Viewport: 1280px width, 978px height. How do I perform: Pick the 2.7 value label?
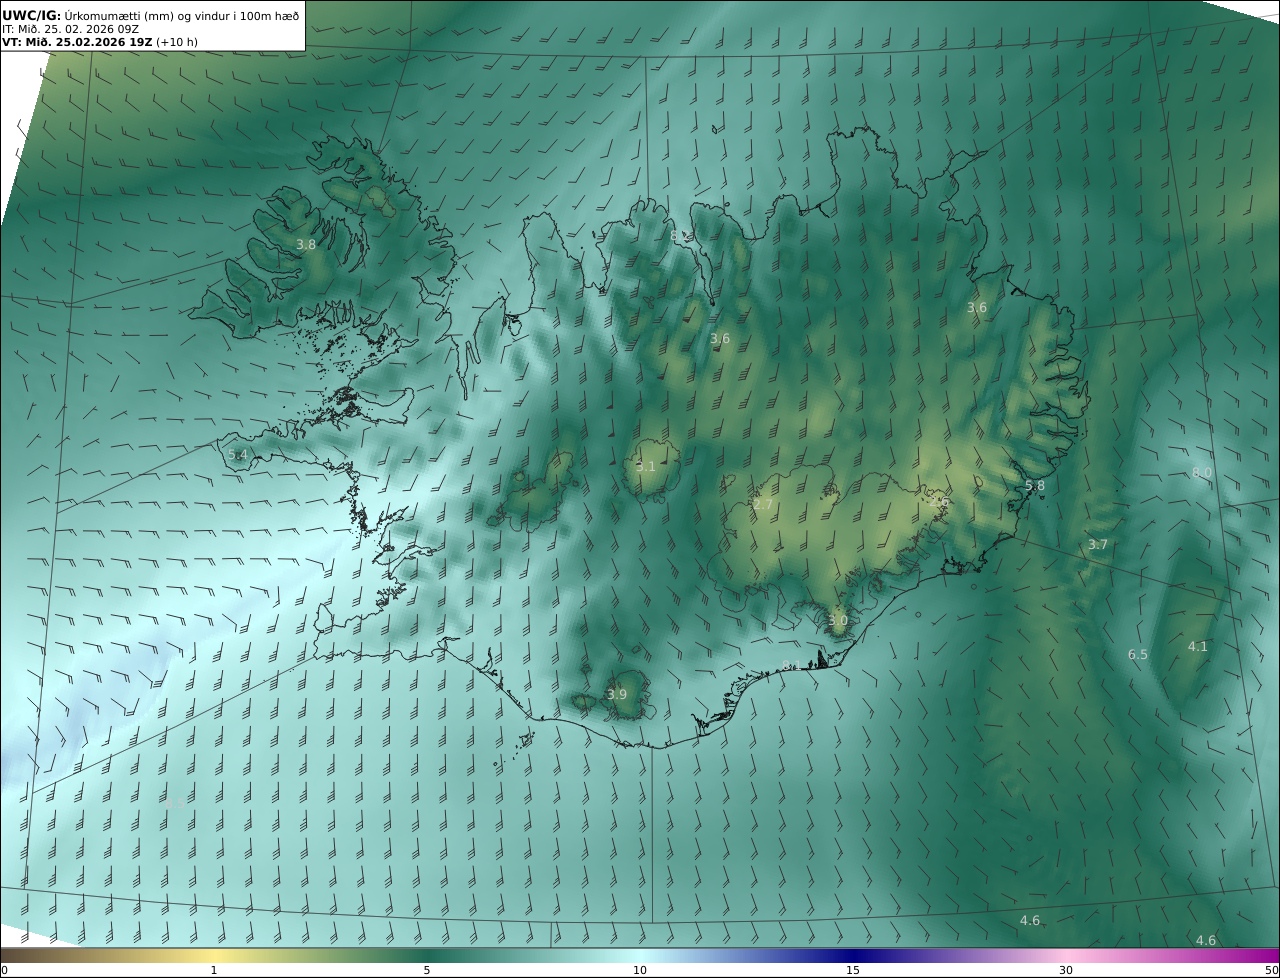point(763,504)
